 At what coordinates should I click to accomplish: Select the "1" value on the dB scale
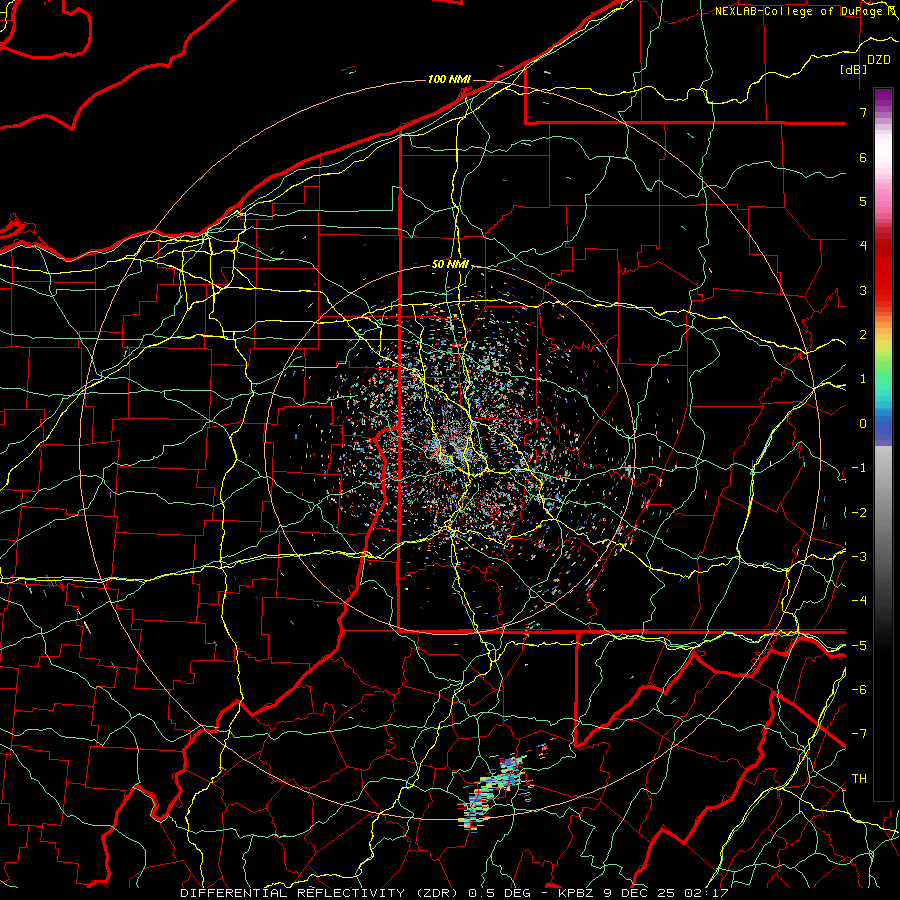tap(863, 379)
